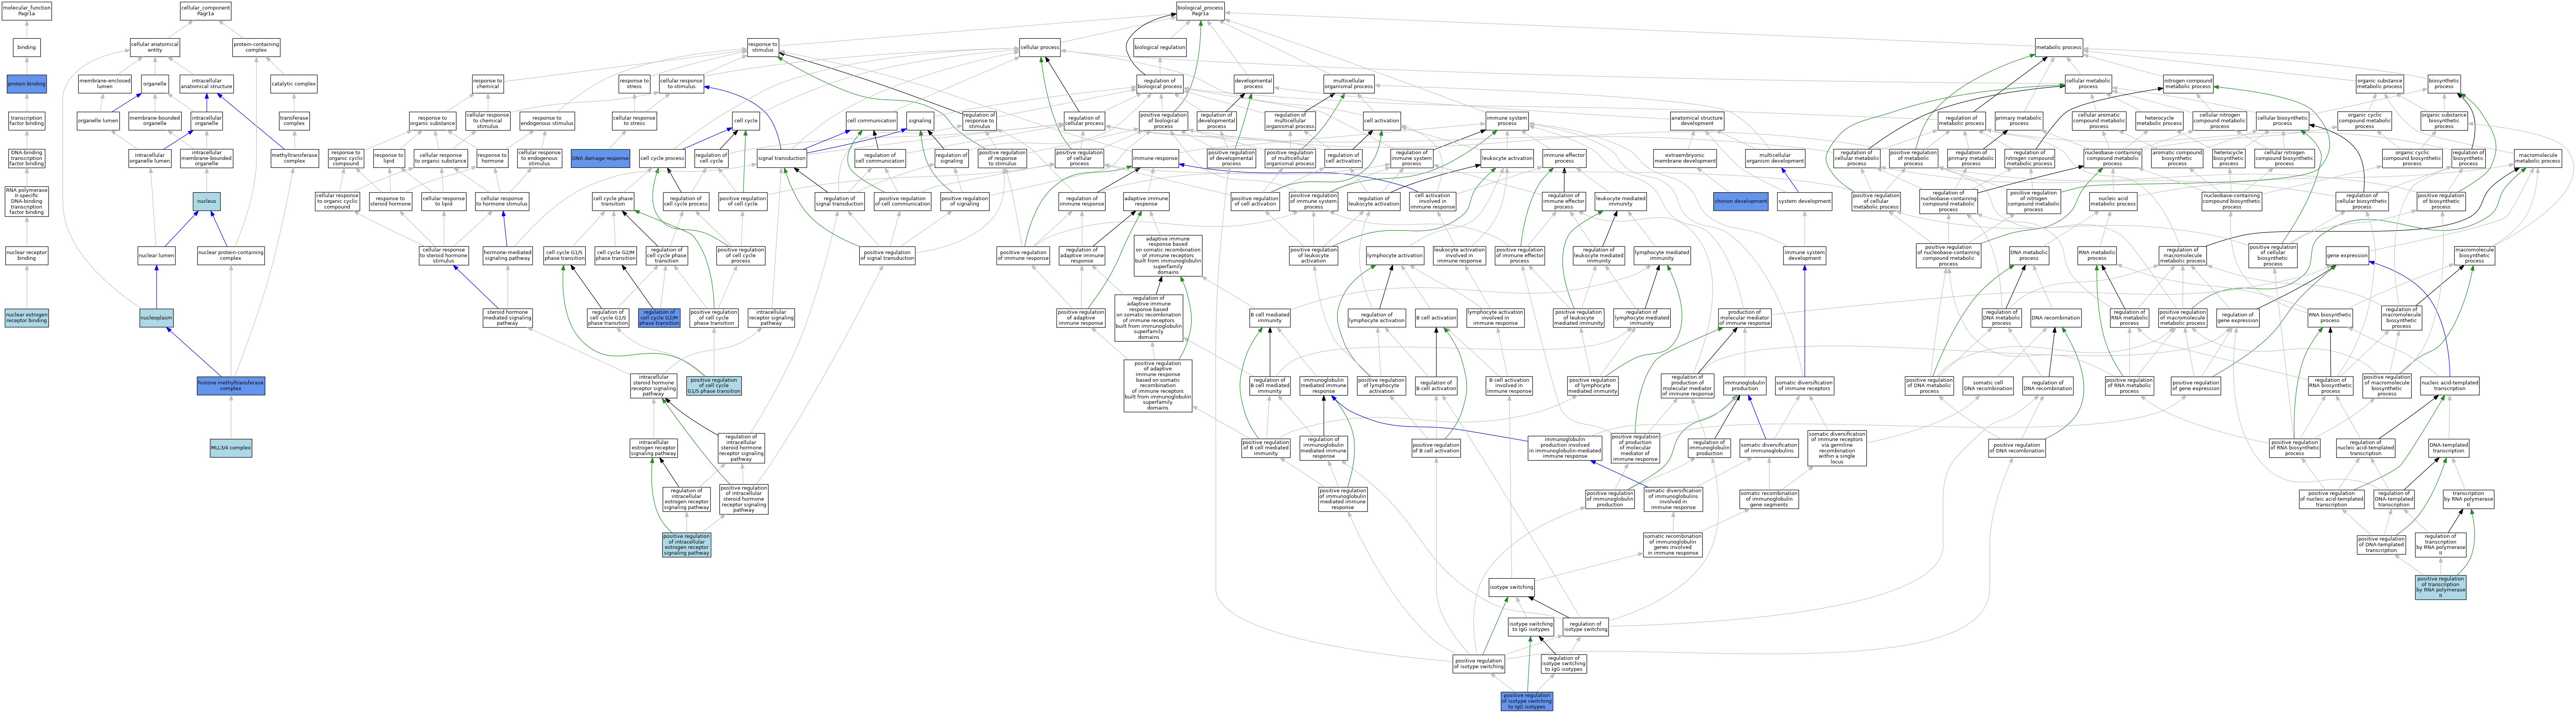Click the 'molecular_function Pagr1a' root node
Viewport: 2576px width, 713px height.
pyautogui.click(x=27, y=11)
